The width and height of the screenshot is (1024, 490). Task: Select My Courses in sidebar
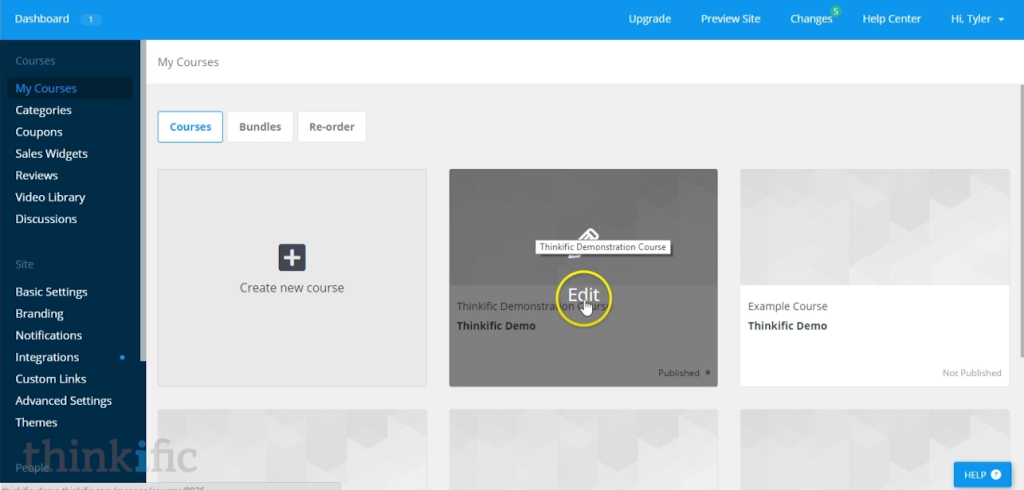point(70,88)
